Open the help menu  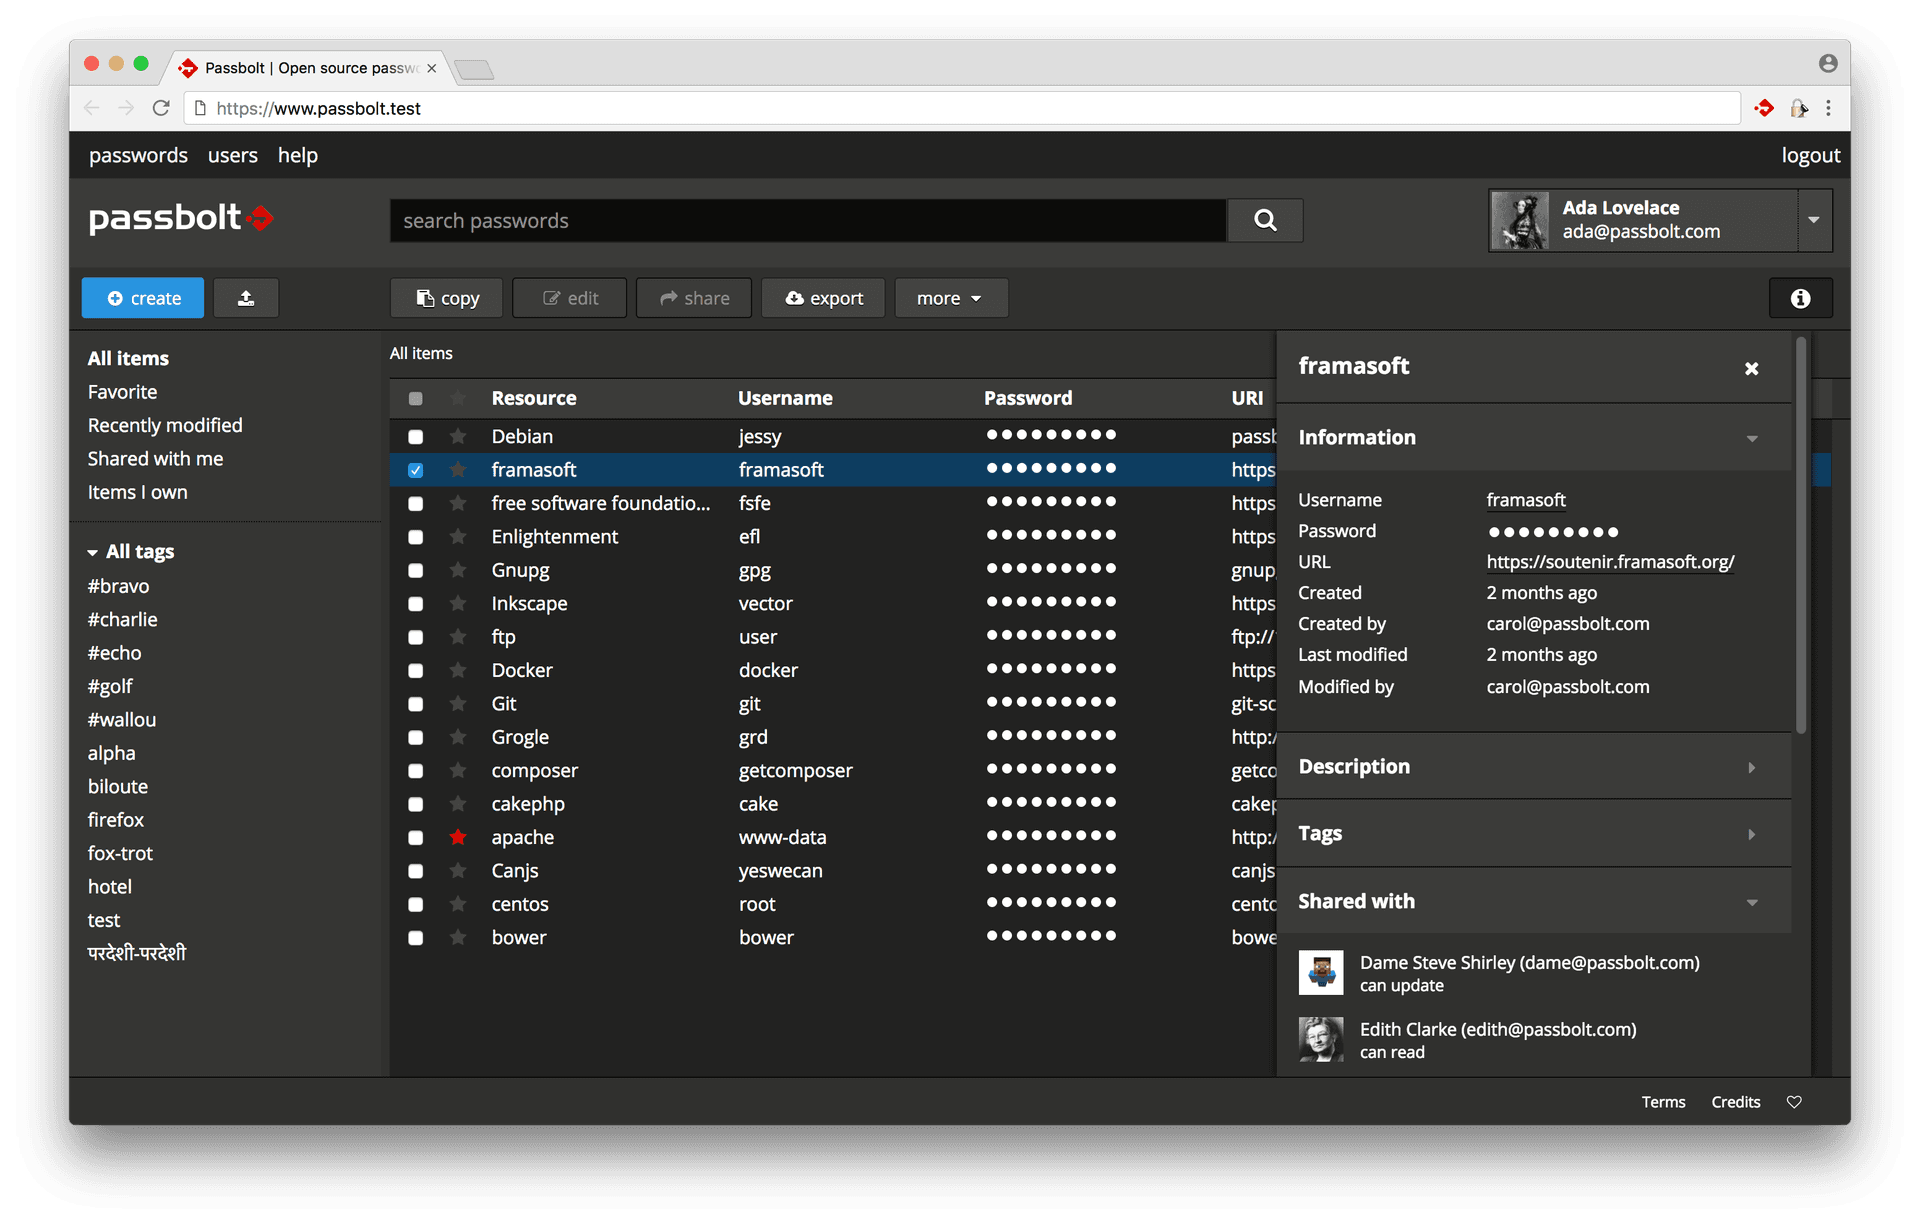tap(297, 155)
